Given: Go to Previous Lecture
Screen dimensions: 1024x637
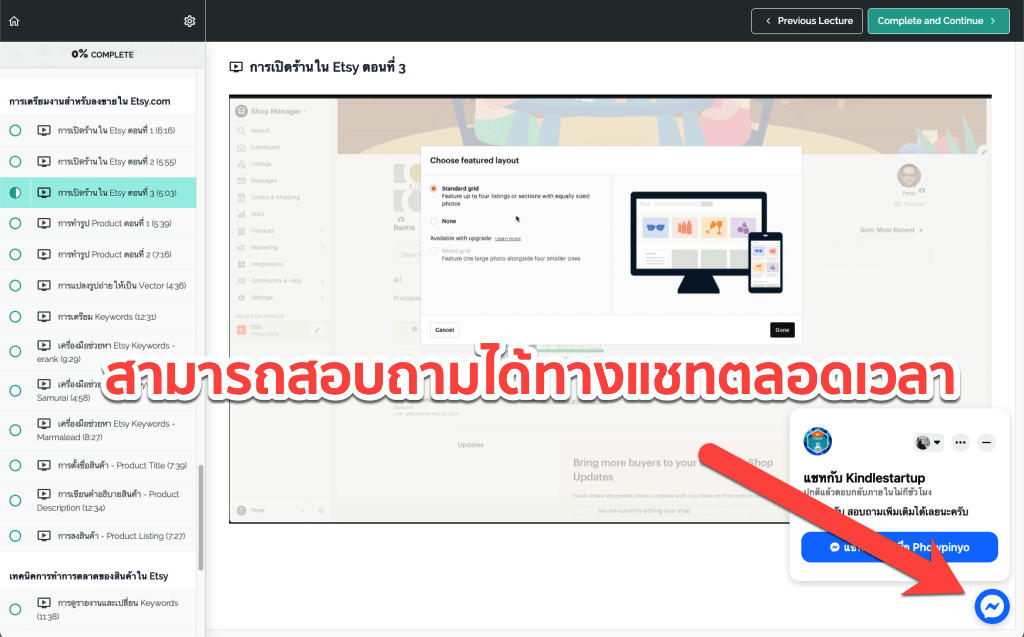Looking at the screenshot, I should [x=807, y=21].
